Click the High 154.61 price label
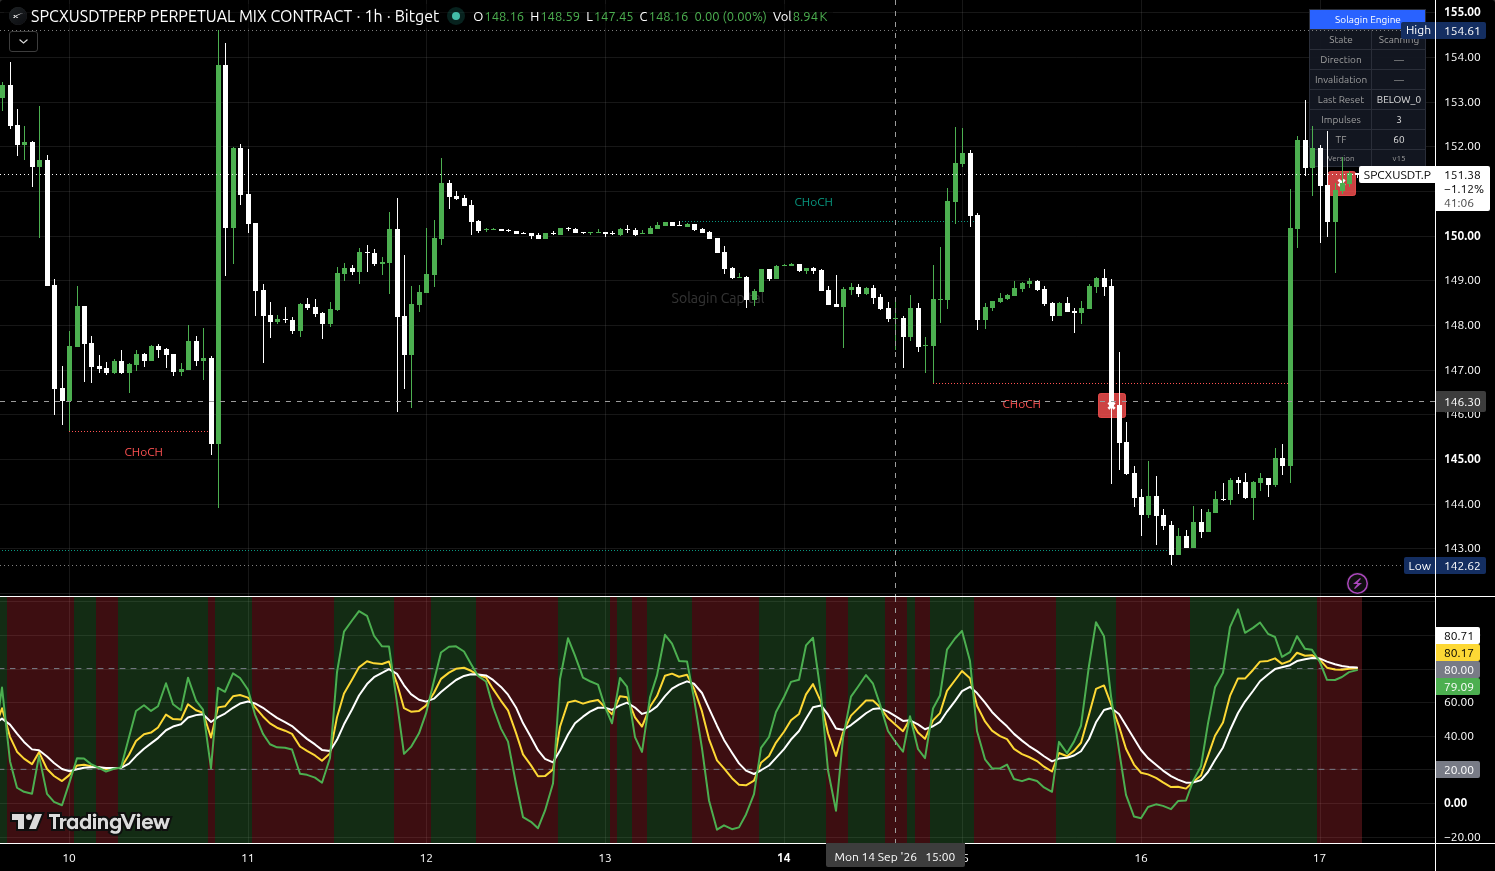The height and width of the screenshot is (871, 1495). (x=1443, y=31)
